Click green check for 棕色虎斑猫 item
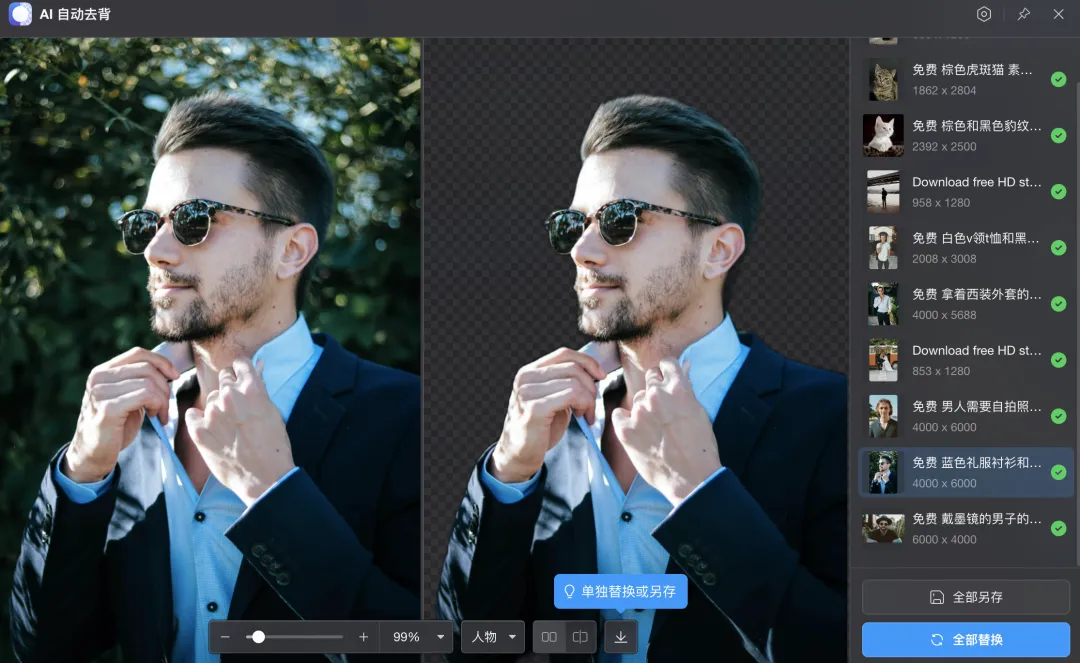This screenshot has width=1080, height=663. pyautogui.click(x=1059, y=80)
